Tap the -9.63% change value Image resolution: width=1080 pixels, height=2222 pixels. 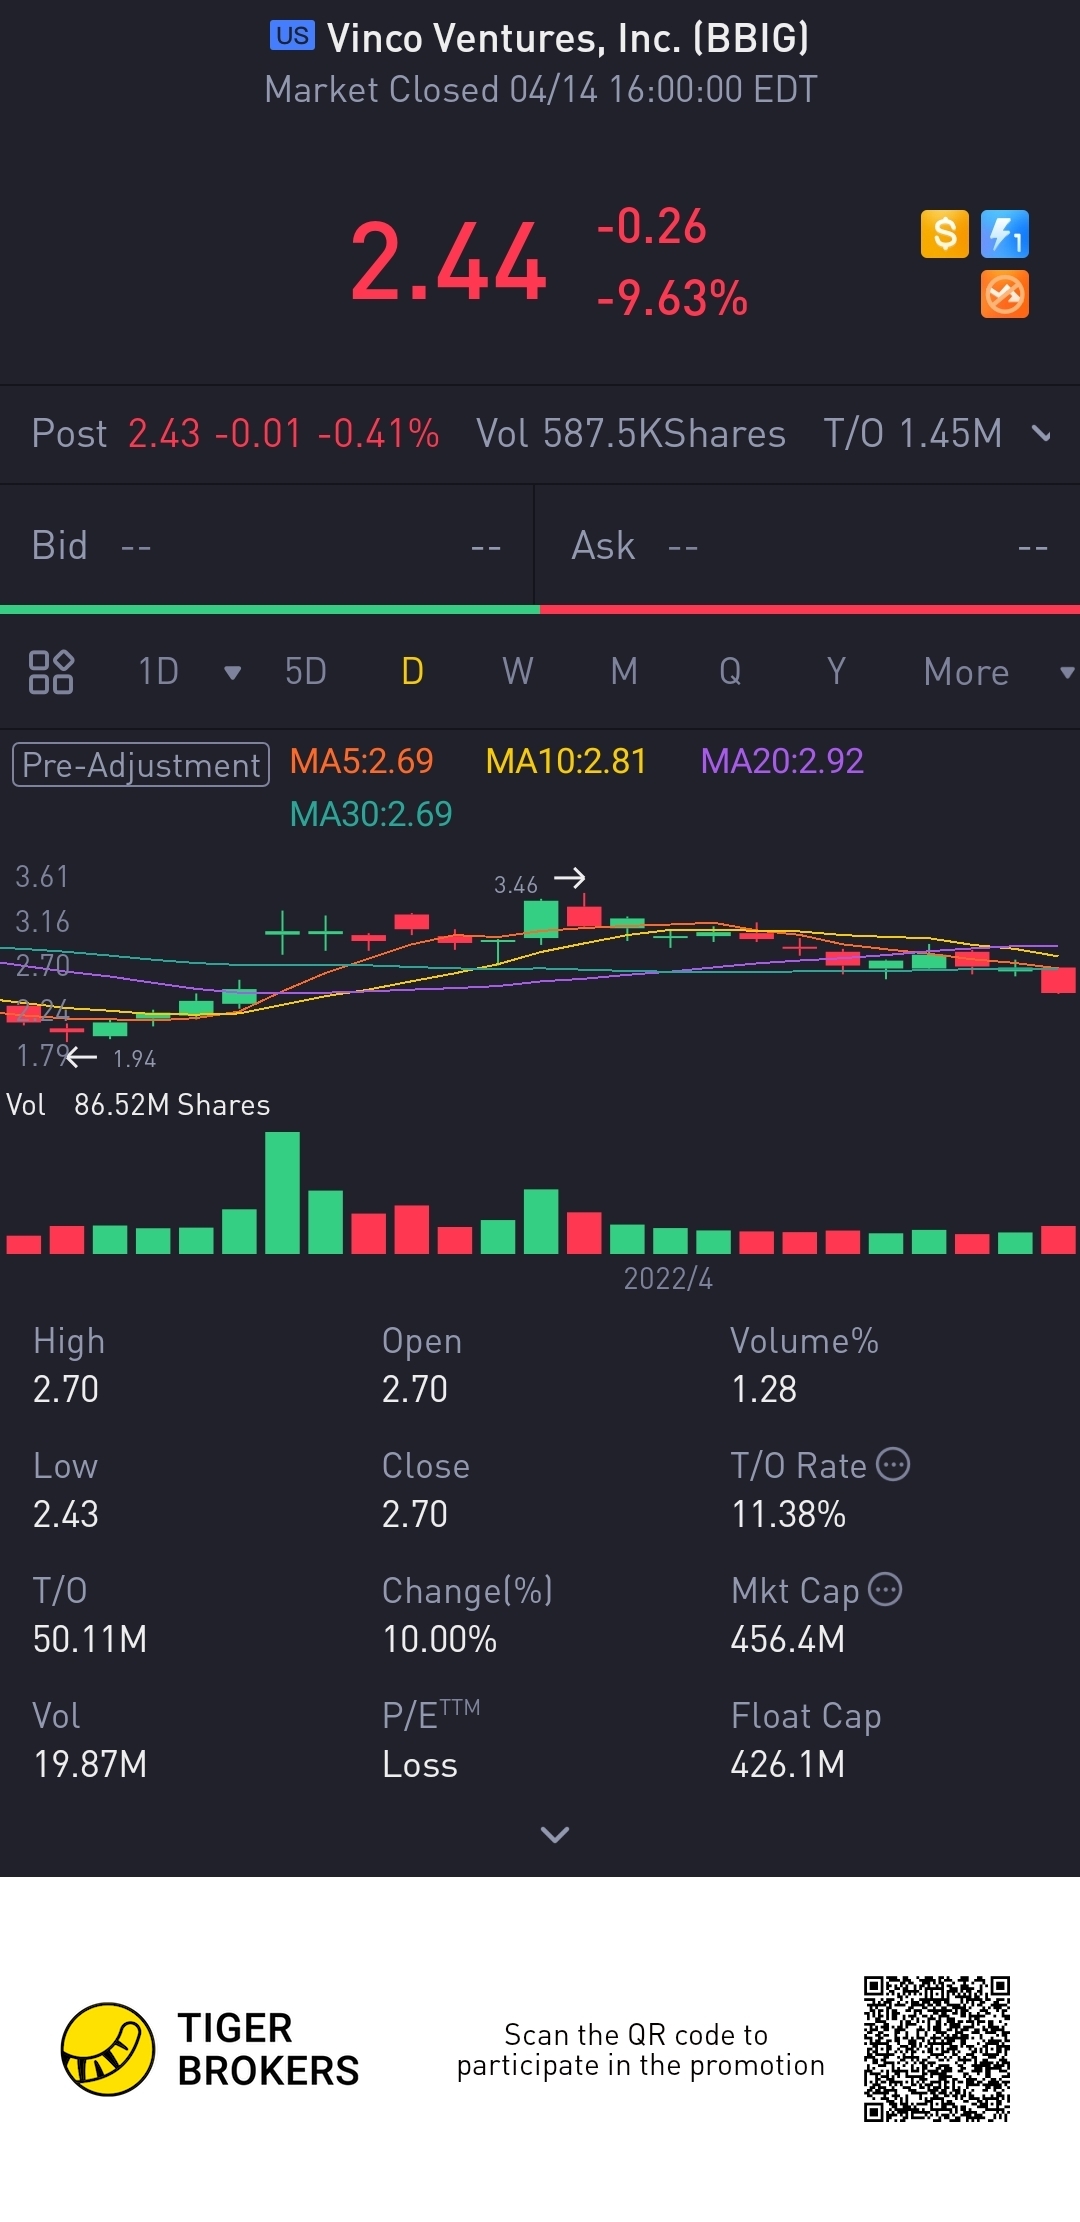coord(672,298)
